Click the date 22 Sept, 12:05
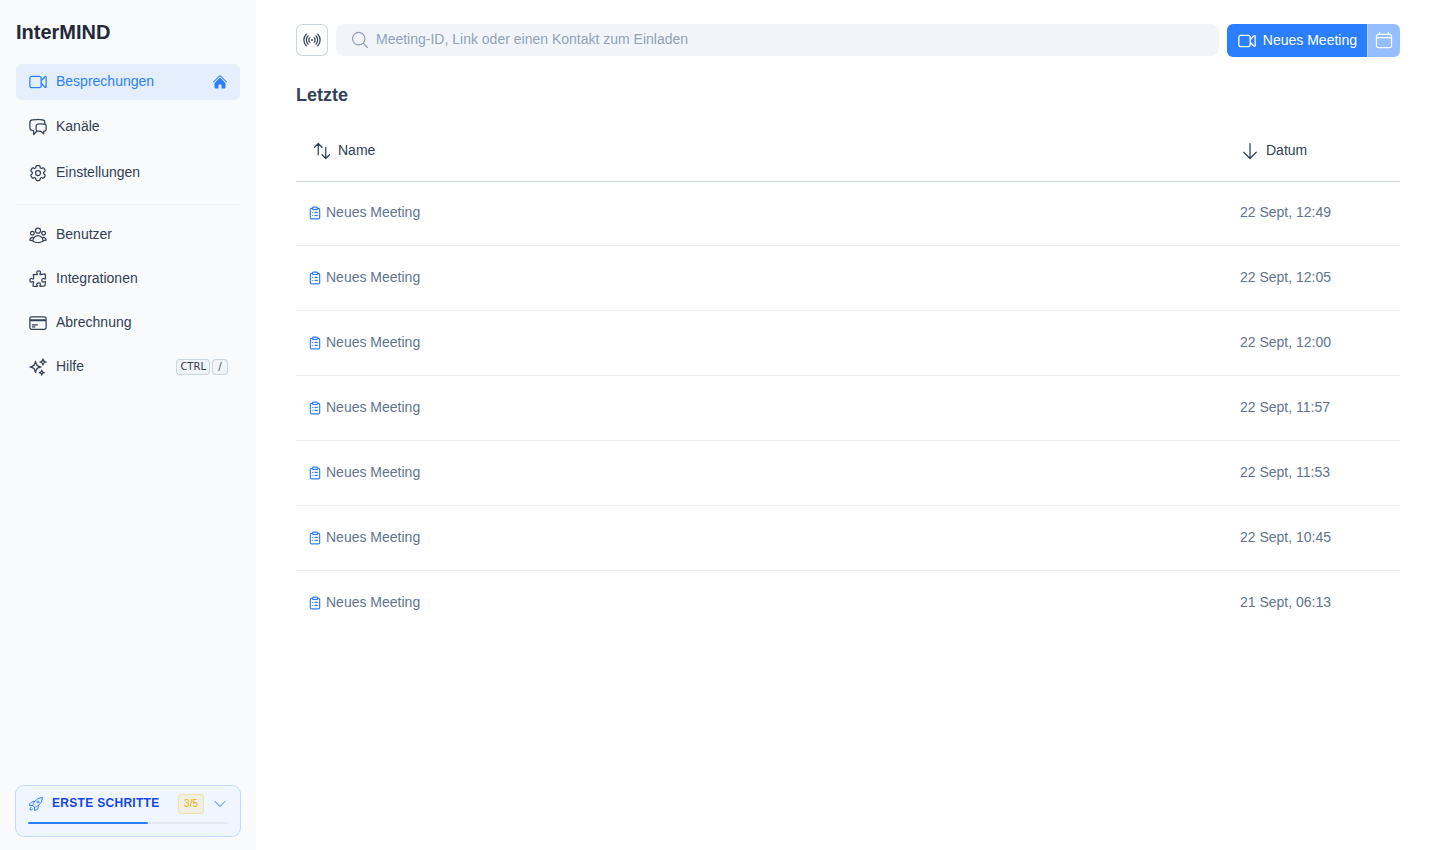This screenshot has width=1440, height=850. point(1285,277)
